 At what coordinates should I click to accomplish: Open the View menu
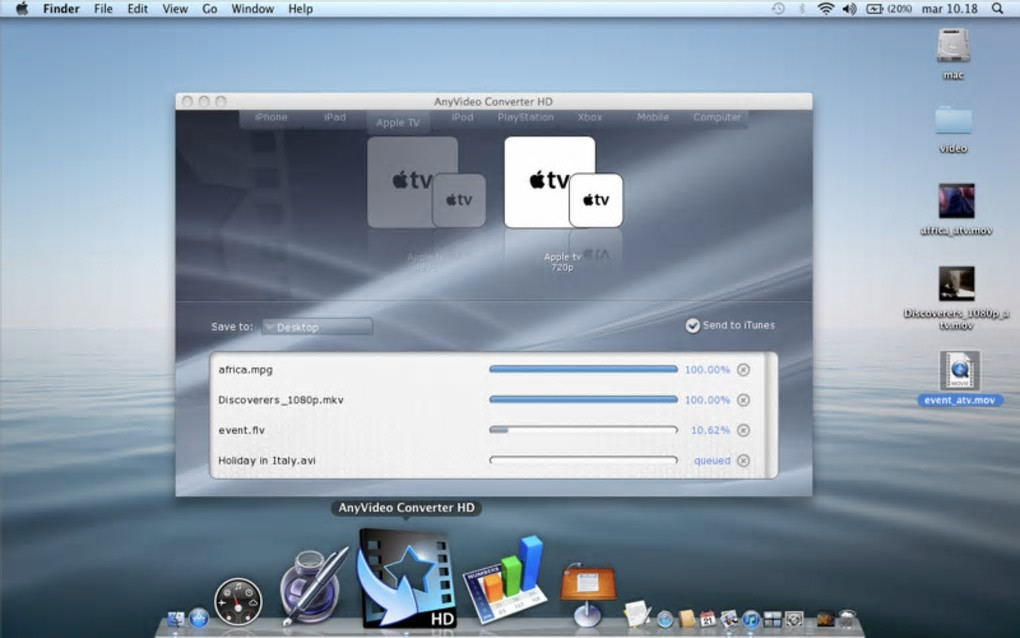tap(175, 8)
